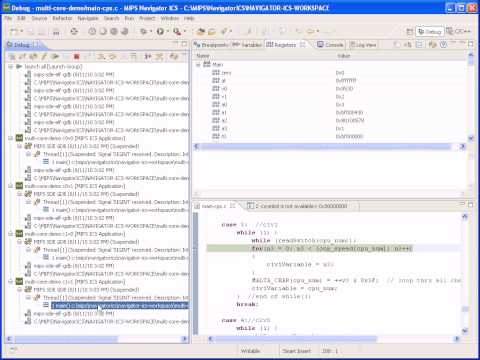Screen dimensions: 480x360
Task: Click the Open Perspective icon beside Debug button
Action: (x=409, y=32)
